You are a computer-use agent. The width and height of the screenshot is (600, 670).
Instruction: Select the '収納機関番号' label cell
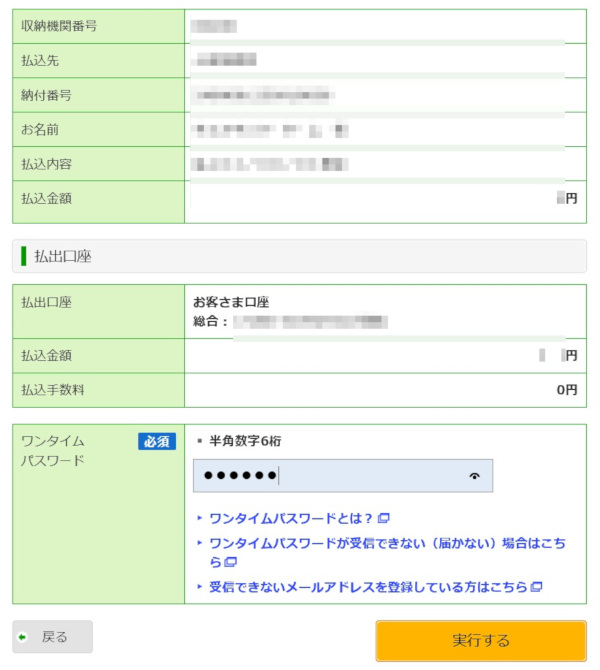[99, 26]
